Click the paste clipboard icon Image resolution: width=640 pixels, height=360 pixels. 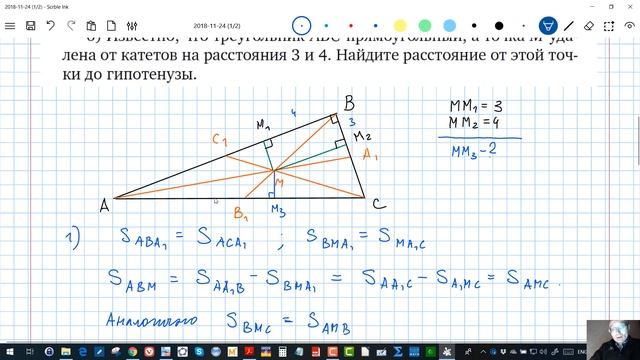click(x=91, y=26)
